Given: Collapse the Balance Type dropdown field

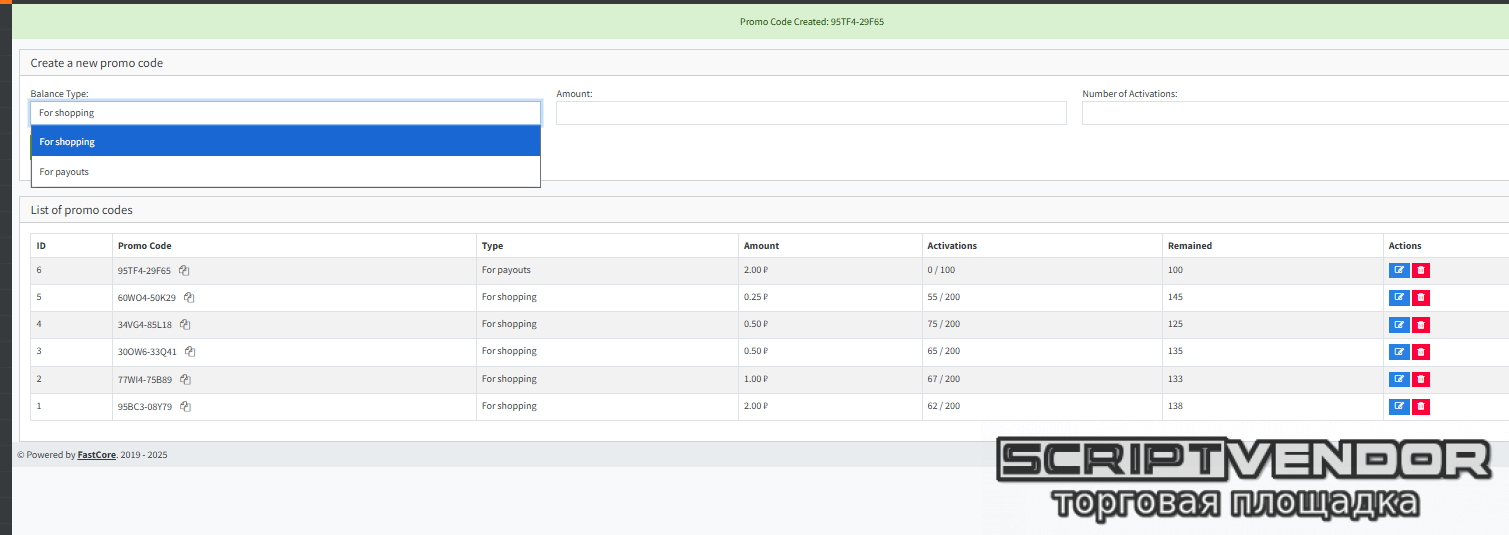Looking at the screenshot, I should pyautogui.click(x=285, y=113).
